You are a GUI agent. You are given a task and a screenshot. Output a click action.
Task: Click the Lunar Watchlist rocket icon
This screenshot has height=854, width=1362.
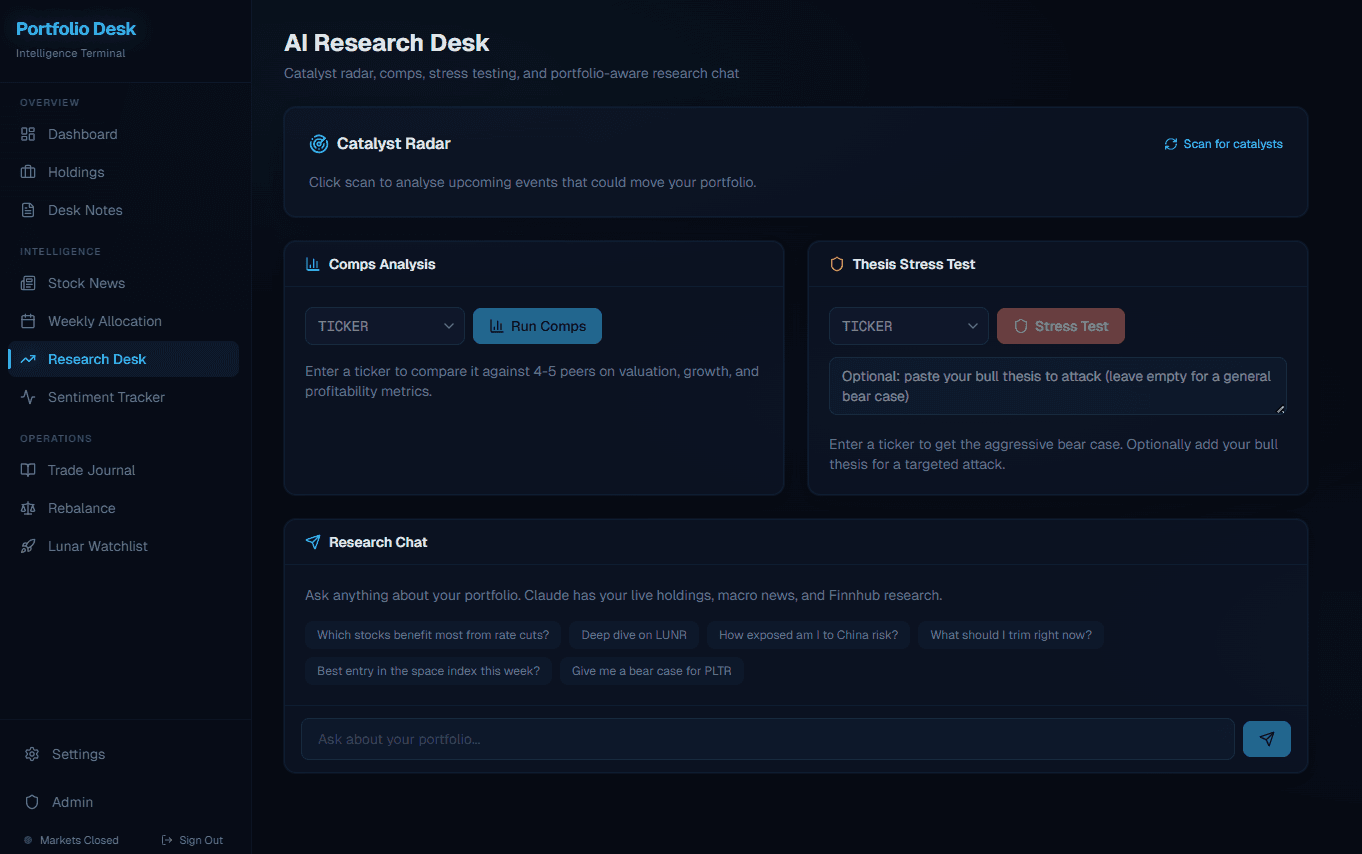click(x=28, y=546)
